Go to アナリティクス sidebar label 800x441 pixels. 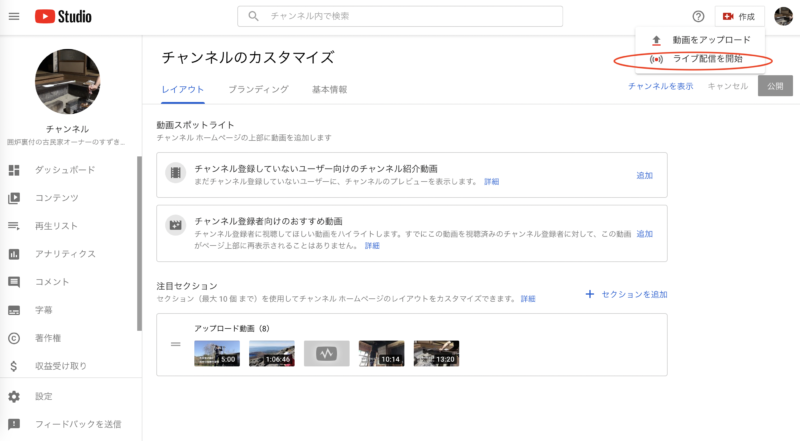point(65,254)
